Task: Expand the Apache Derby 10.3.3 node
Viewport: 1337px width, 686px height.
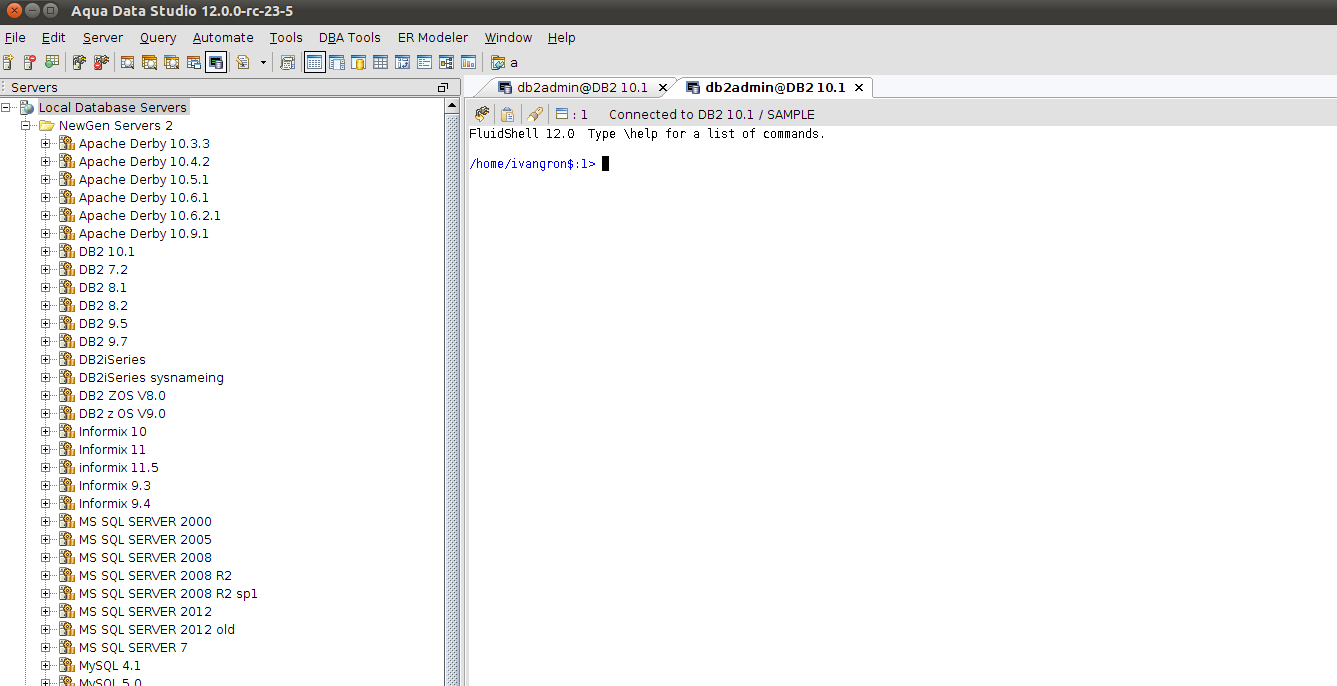Action: [x=46, y=143]
